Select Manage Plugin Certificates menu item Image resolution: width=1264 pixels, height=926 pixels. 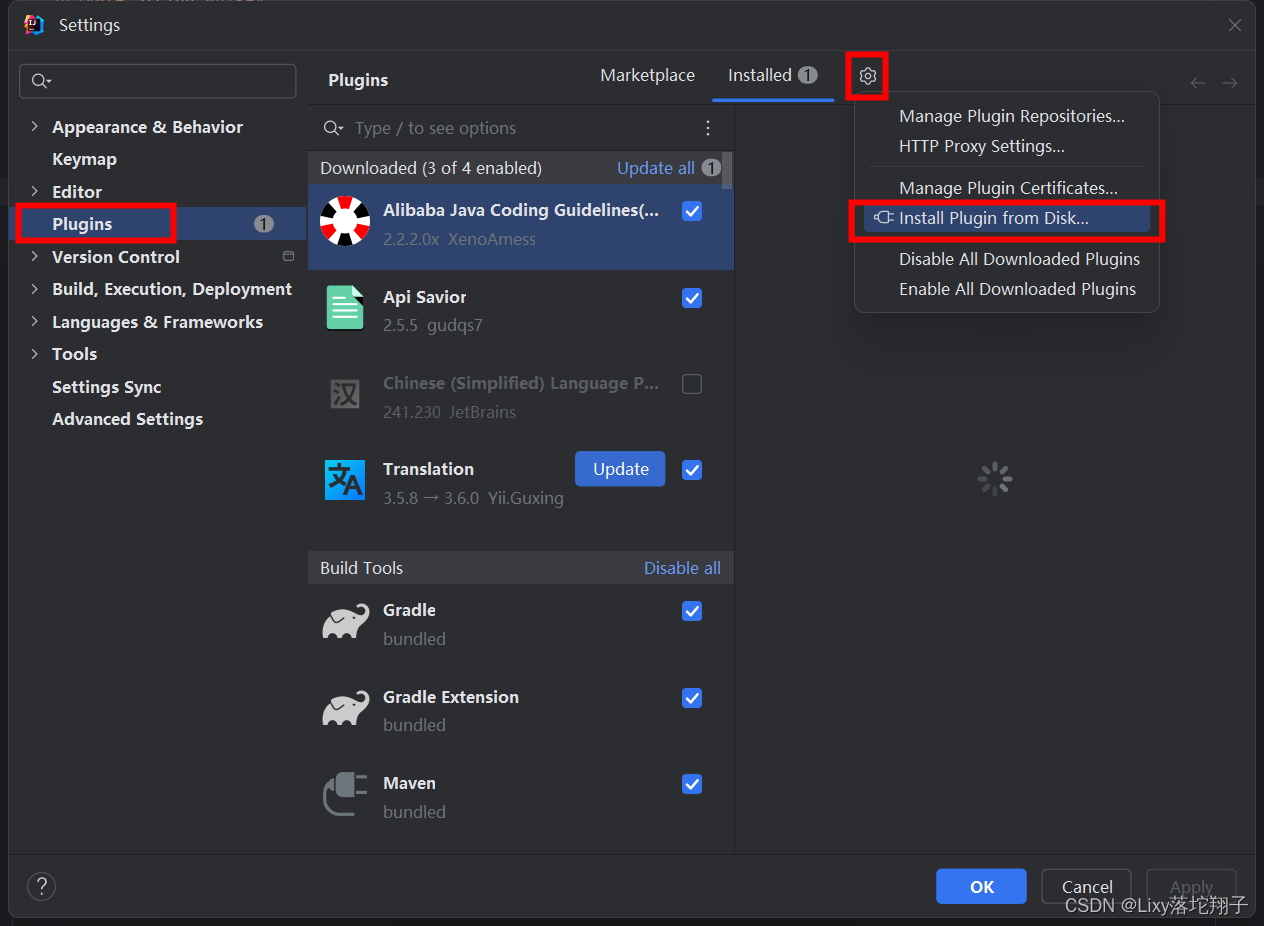point(1007,188)
